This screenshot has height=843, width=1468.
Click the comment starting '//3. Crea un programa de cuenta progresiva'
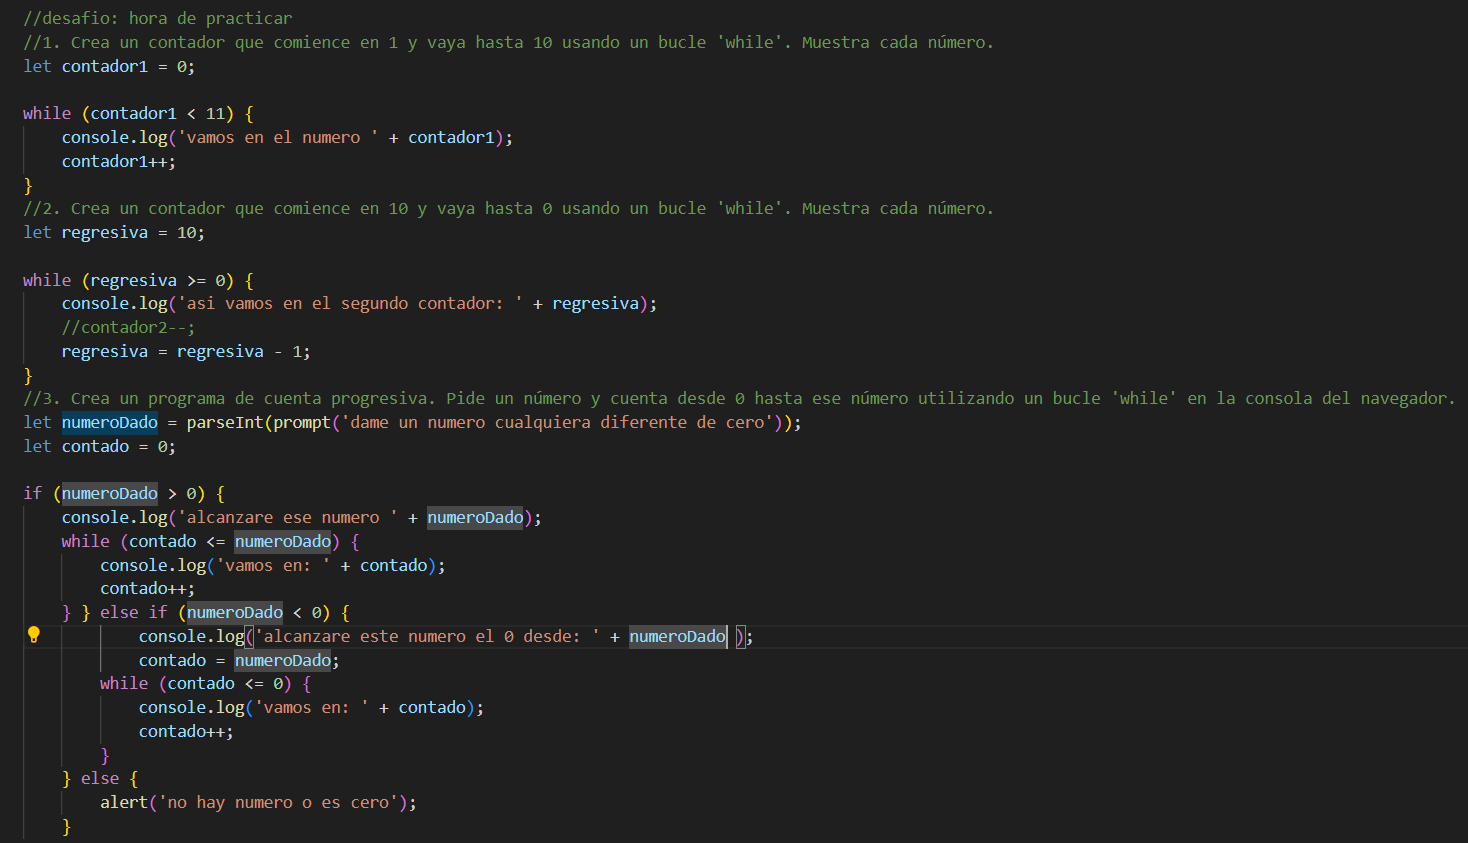[x=740, y=398]
